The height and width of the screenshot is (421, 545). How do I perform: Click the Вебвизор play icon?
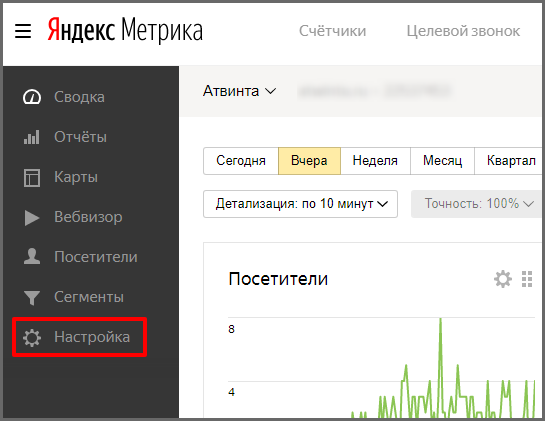[x=32, y=218]
